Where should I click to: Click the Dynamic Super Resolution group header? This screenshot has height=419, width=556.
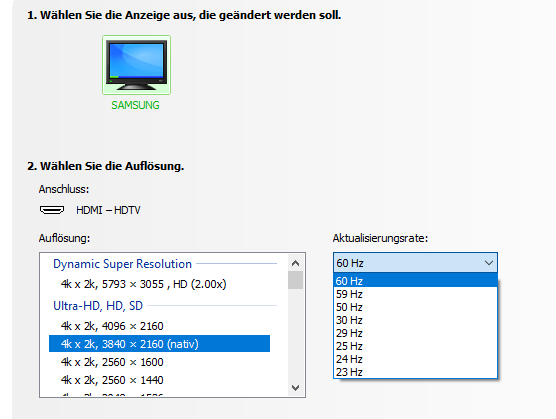pos(122,264)
